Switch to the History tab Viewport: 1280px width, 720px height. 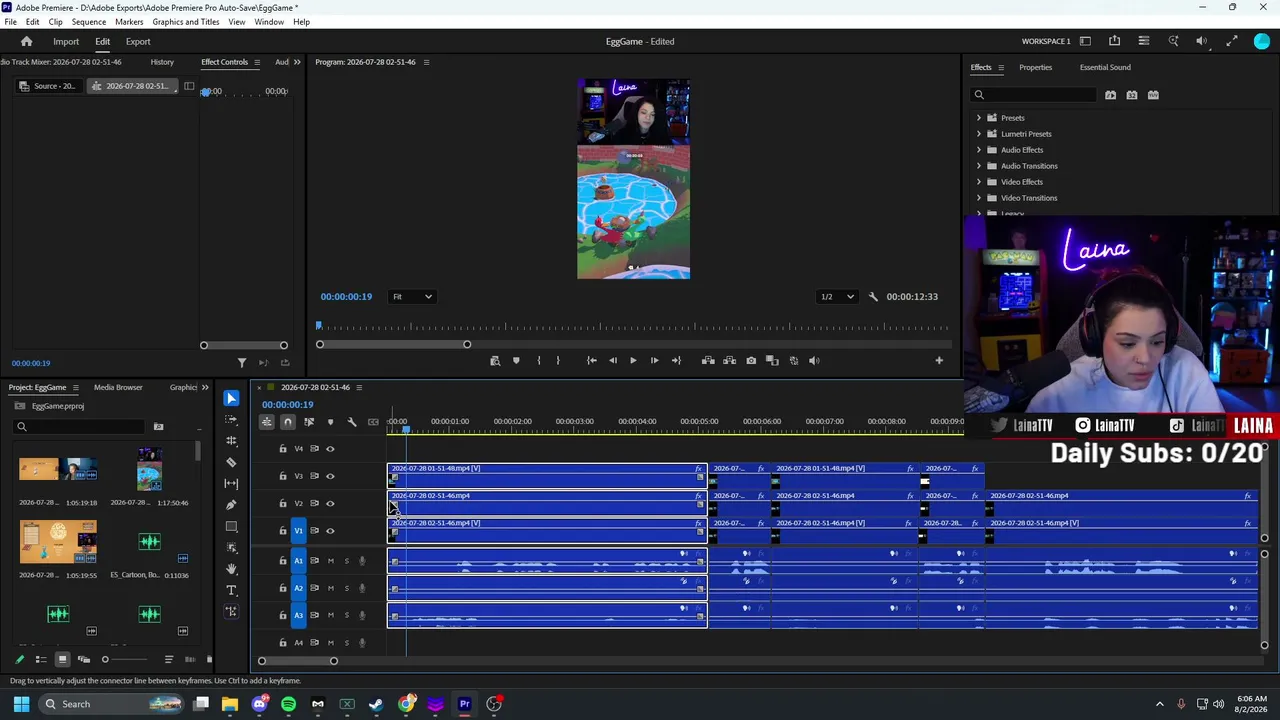pos(162,62)
